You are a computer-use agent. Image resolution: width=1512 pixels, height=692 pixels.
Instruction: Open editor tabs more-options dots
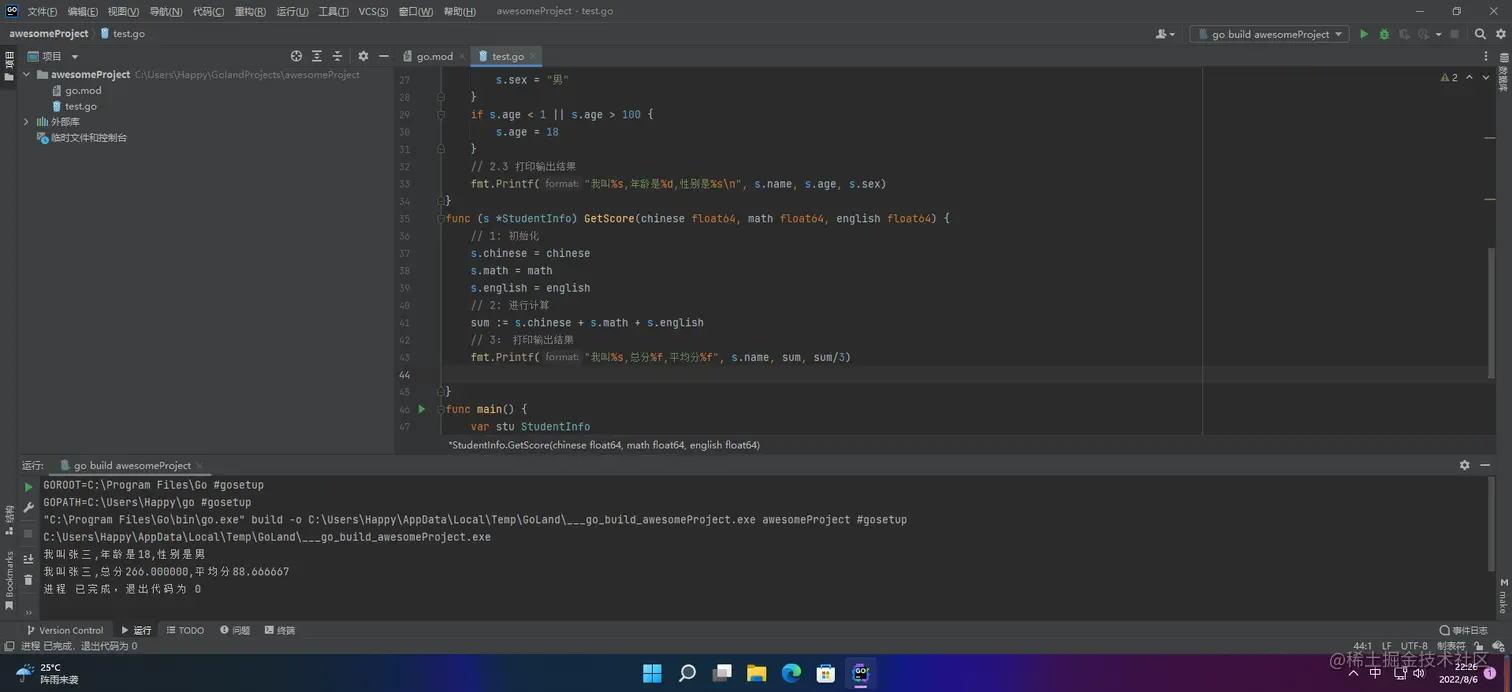[1487, 56]
